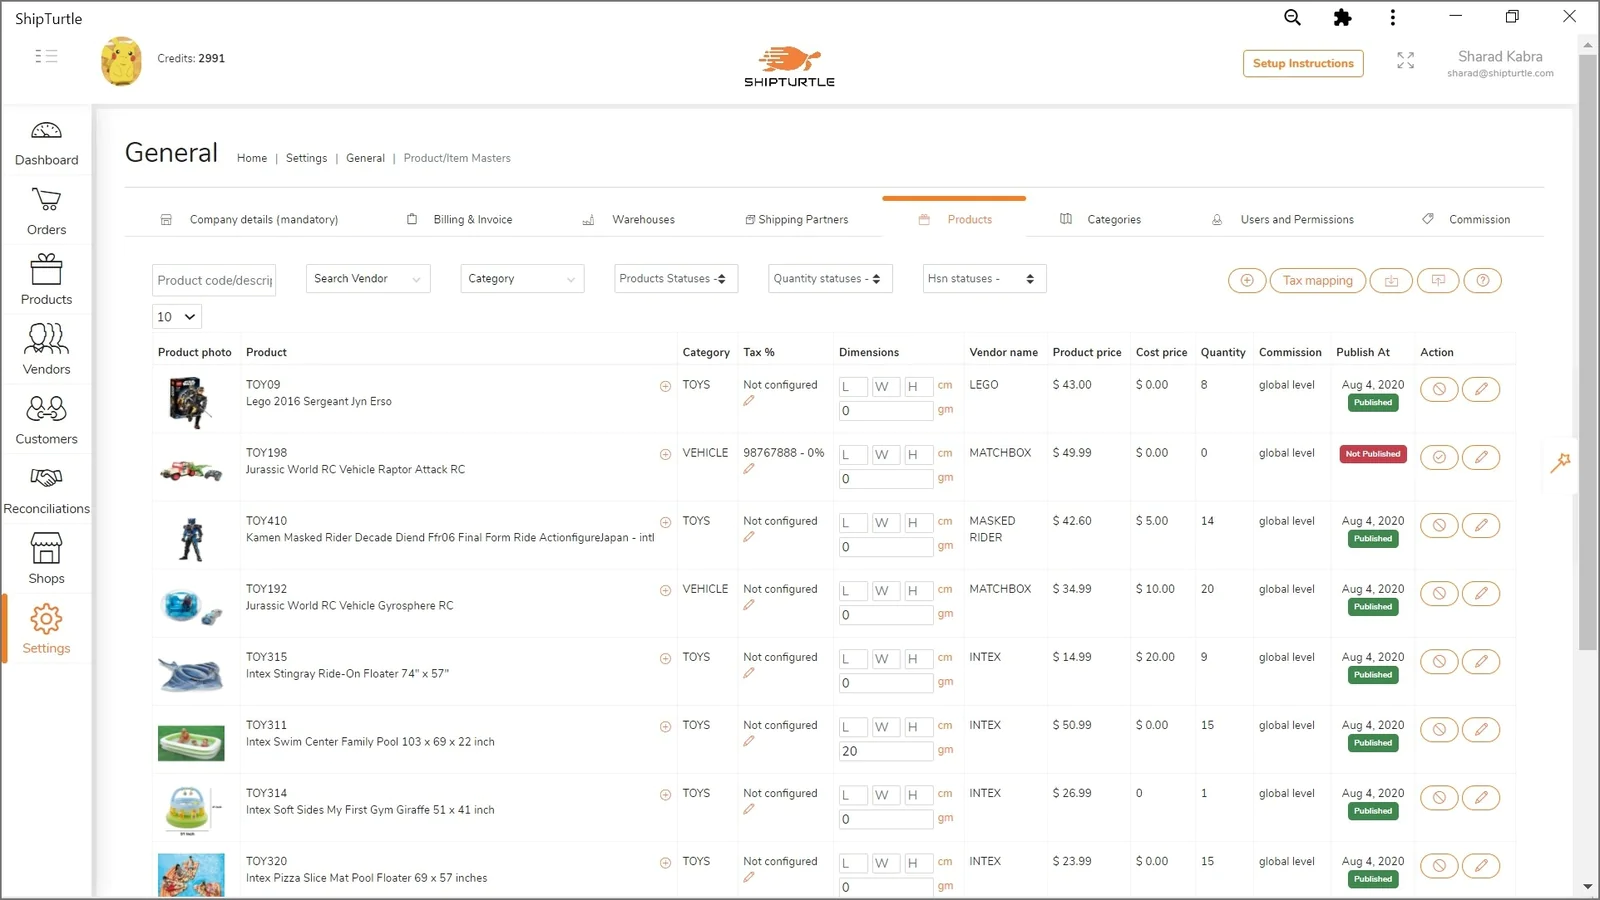Open the Shops section in sidebar

tap(46, 559)
